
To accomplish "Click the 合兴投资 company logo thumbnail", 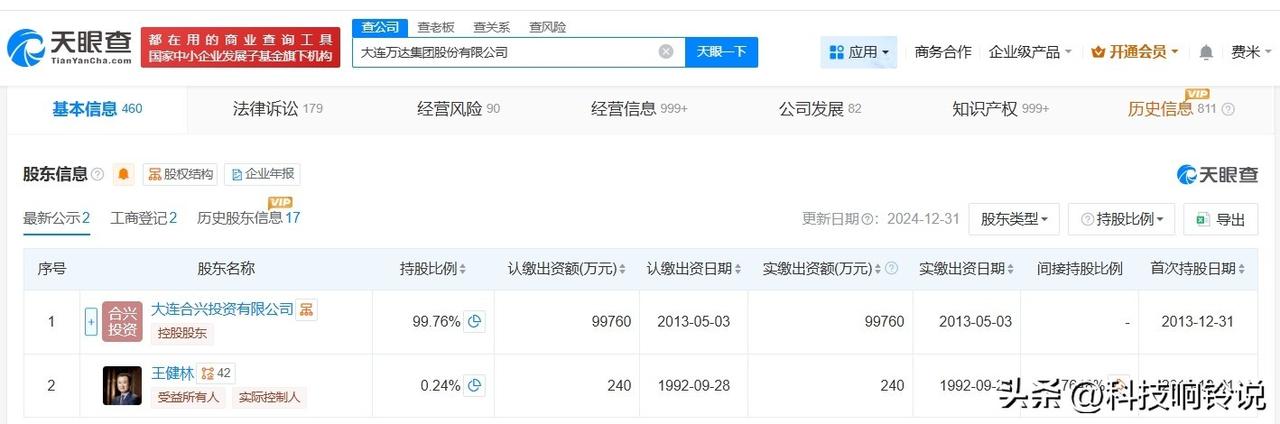I will [122, 322].
